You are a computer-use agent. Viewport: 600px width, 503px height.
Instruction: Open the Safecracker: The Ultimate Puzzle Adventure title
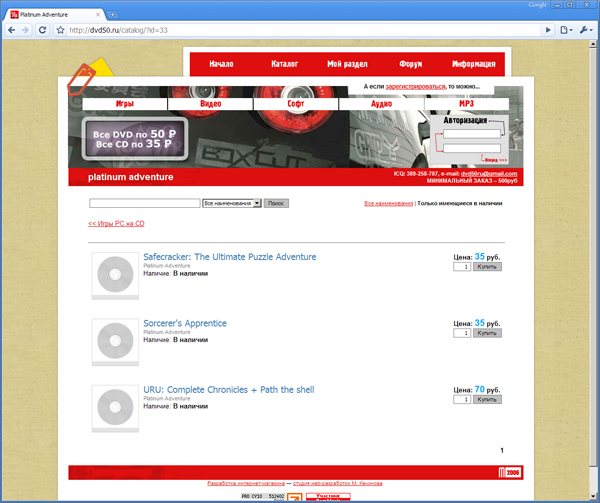coord(230,257)
